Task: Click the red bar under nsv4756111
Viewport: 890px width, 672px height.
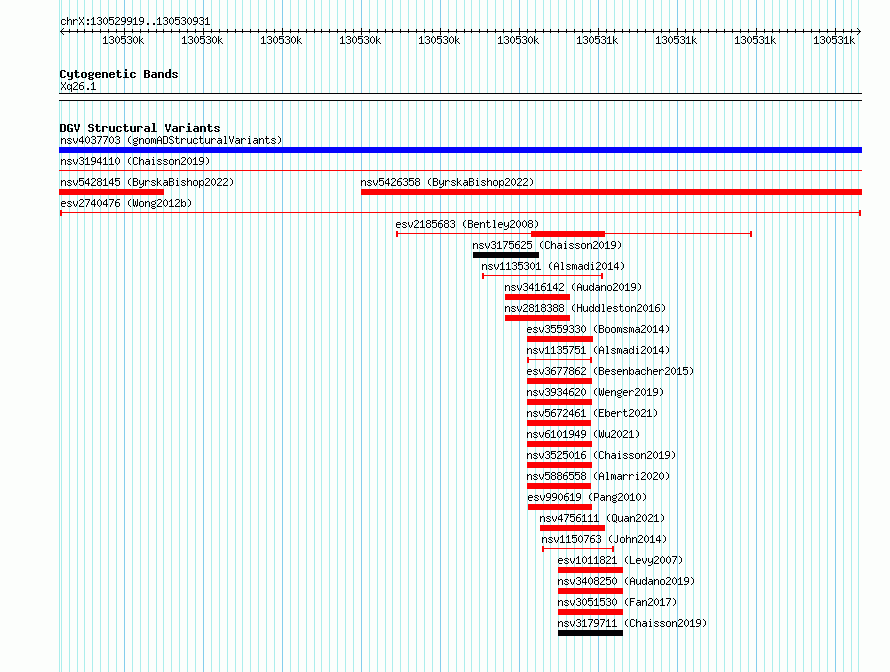Action: point(572,528)
